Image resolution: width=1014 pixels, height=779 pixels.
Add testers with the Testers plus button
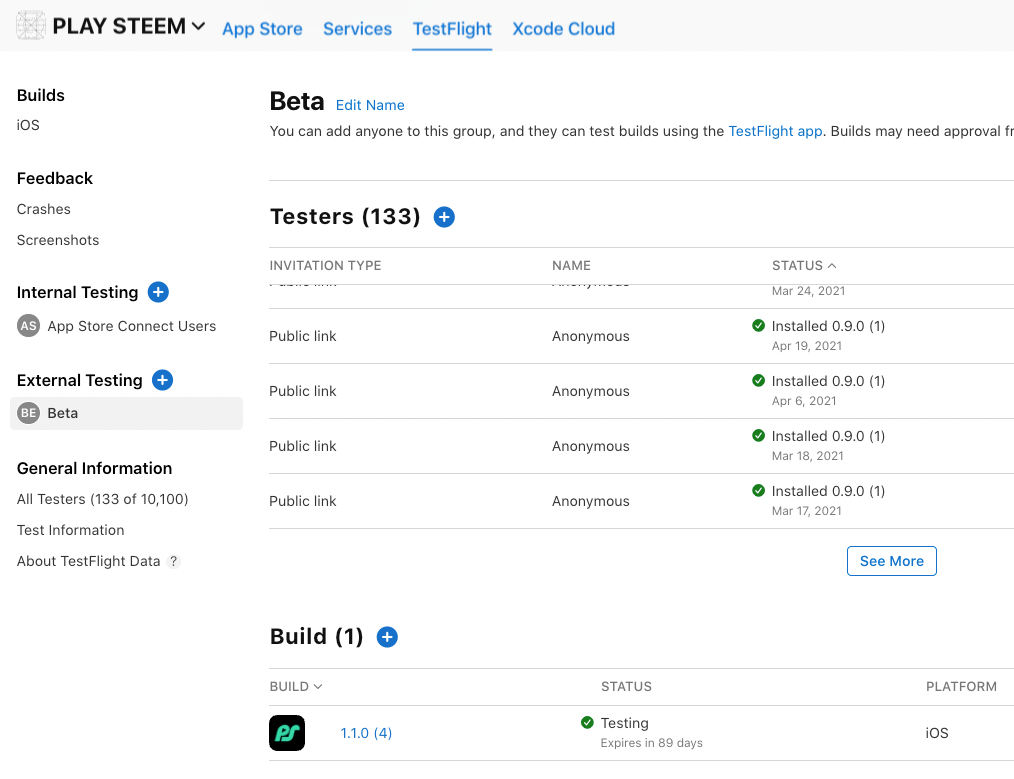tap(444, 217)
